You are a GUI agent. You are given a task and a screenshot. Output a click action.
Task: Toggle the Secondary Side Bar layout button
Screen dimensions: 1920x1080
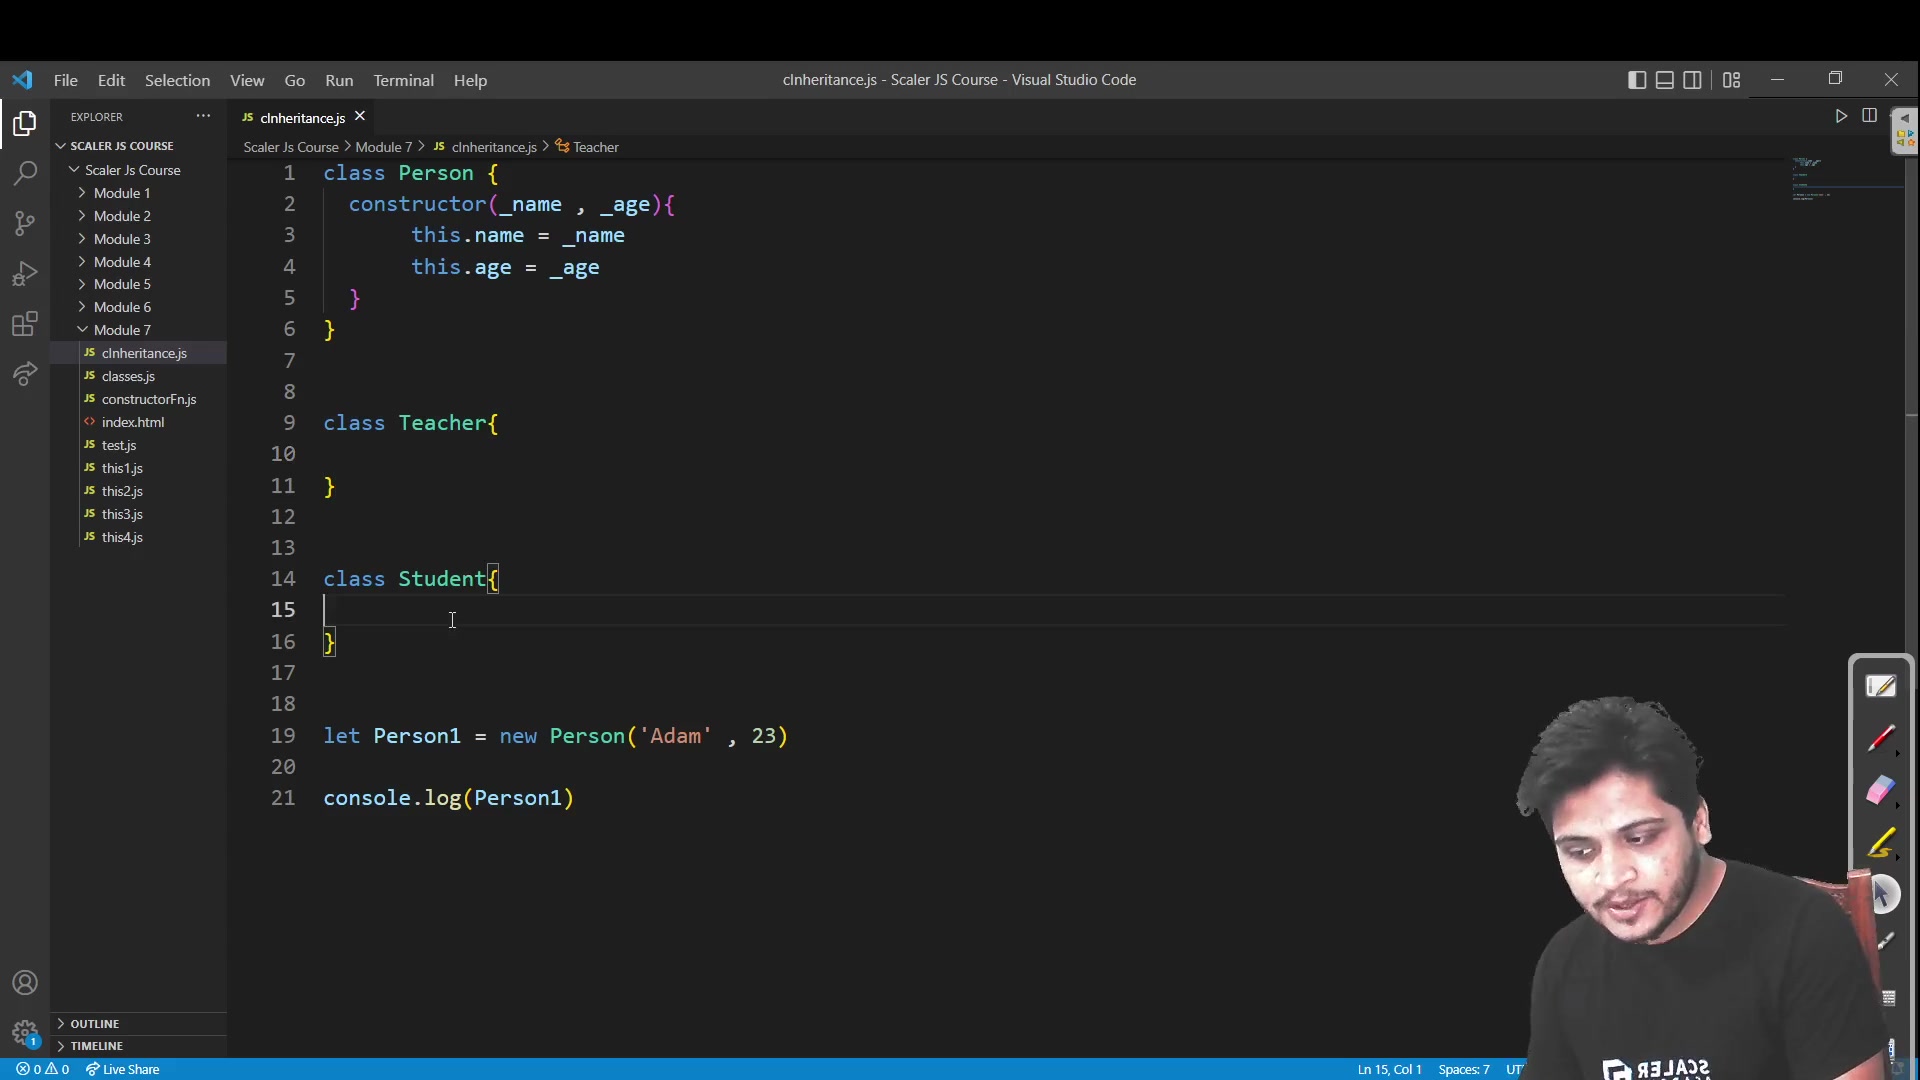pyautogui.click(x=1692, y=80)
